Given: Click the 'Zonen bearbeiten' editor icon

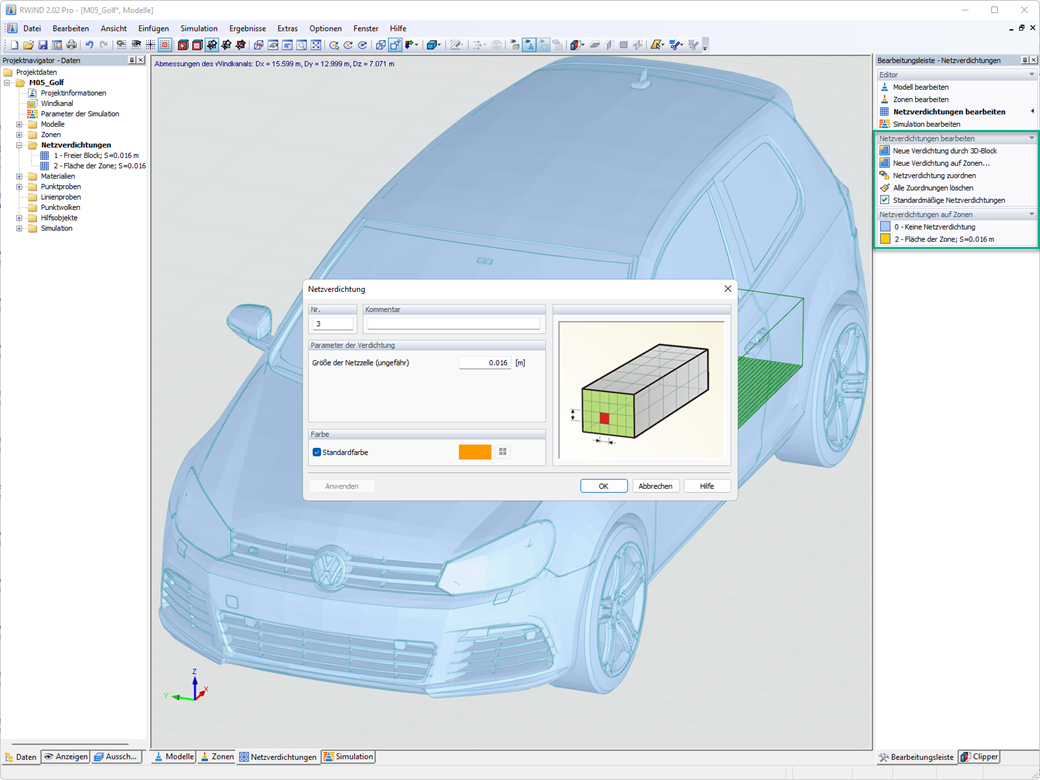Looking at the screenshot, I should 884,99.
